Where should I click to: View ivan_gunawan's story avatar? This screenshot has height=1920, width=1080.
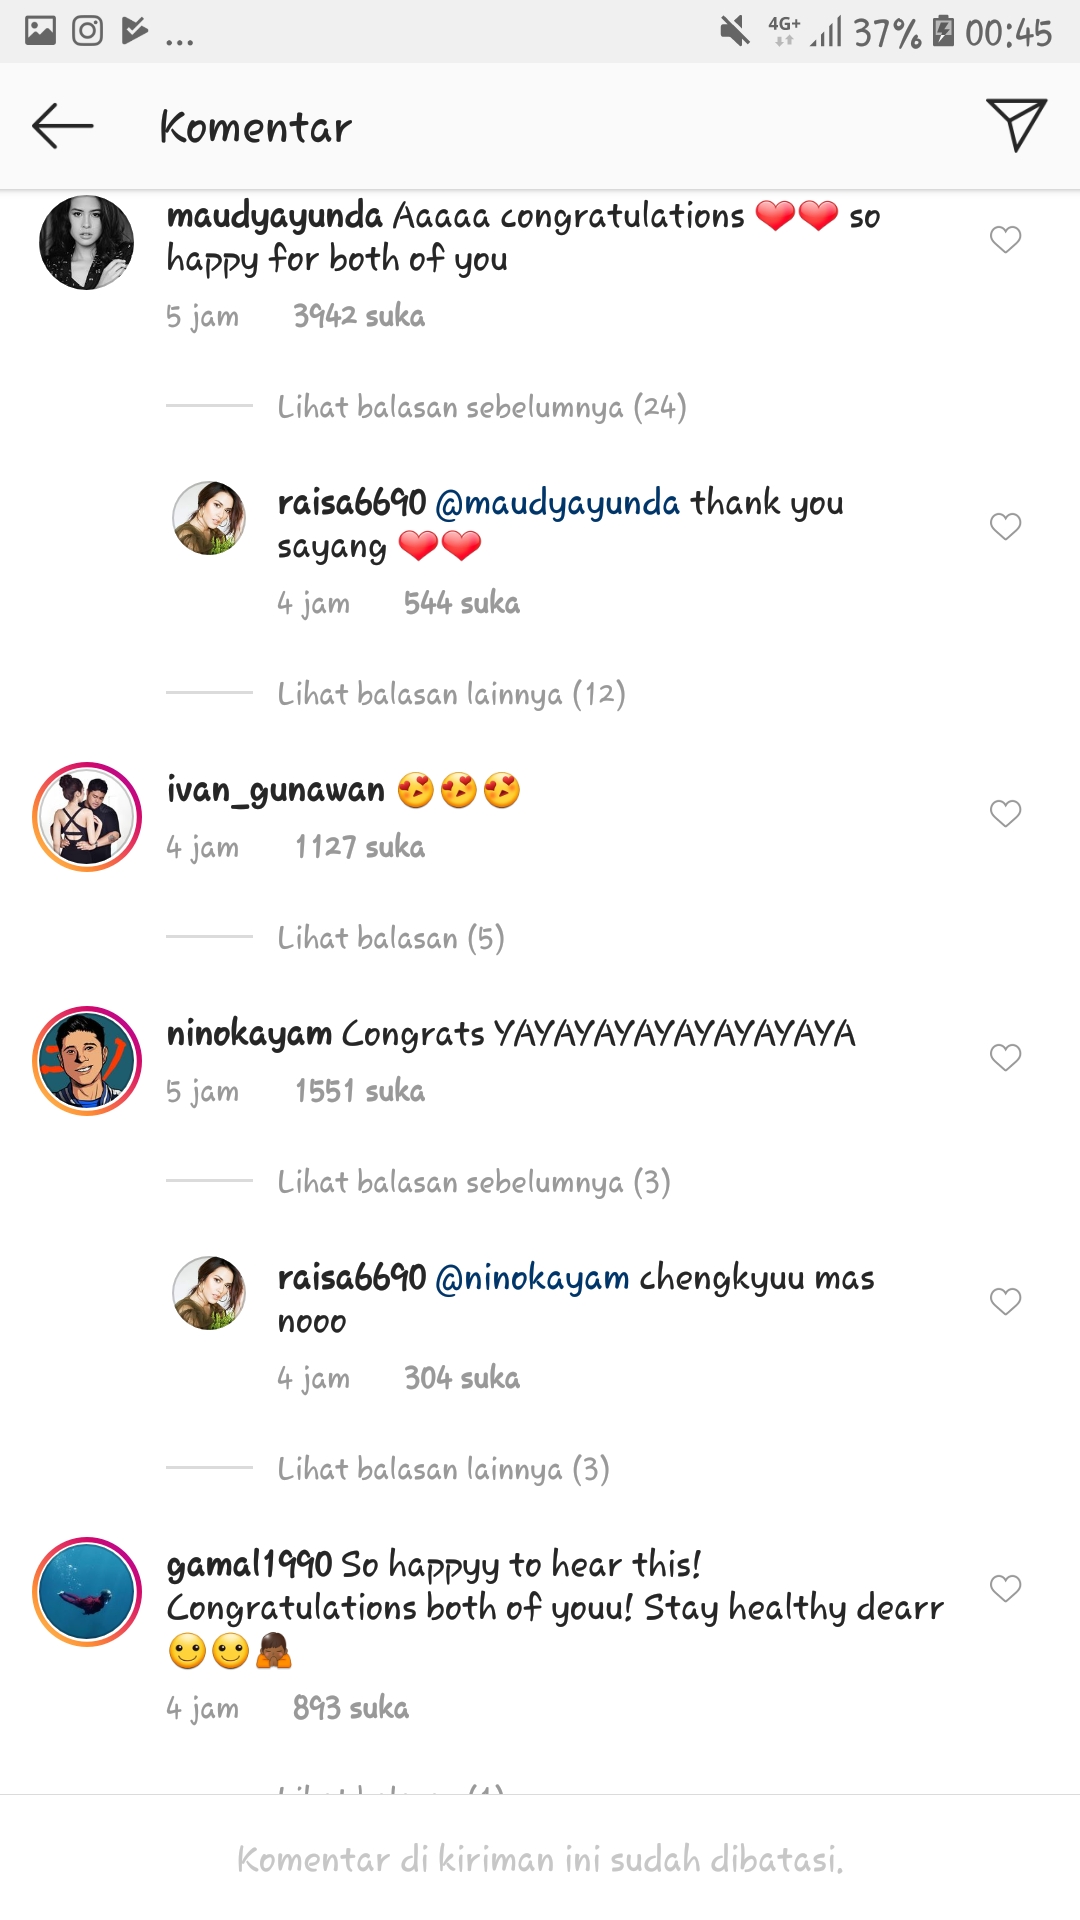click(87, 817)
